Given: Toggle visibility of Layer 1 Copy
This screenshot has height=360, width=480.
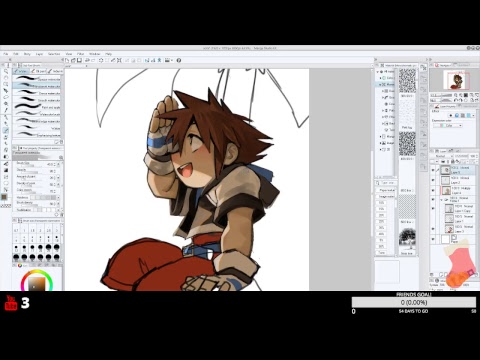Looking at the screenshot, I should 433,209.
